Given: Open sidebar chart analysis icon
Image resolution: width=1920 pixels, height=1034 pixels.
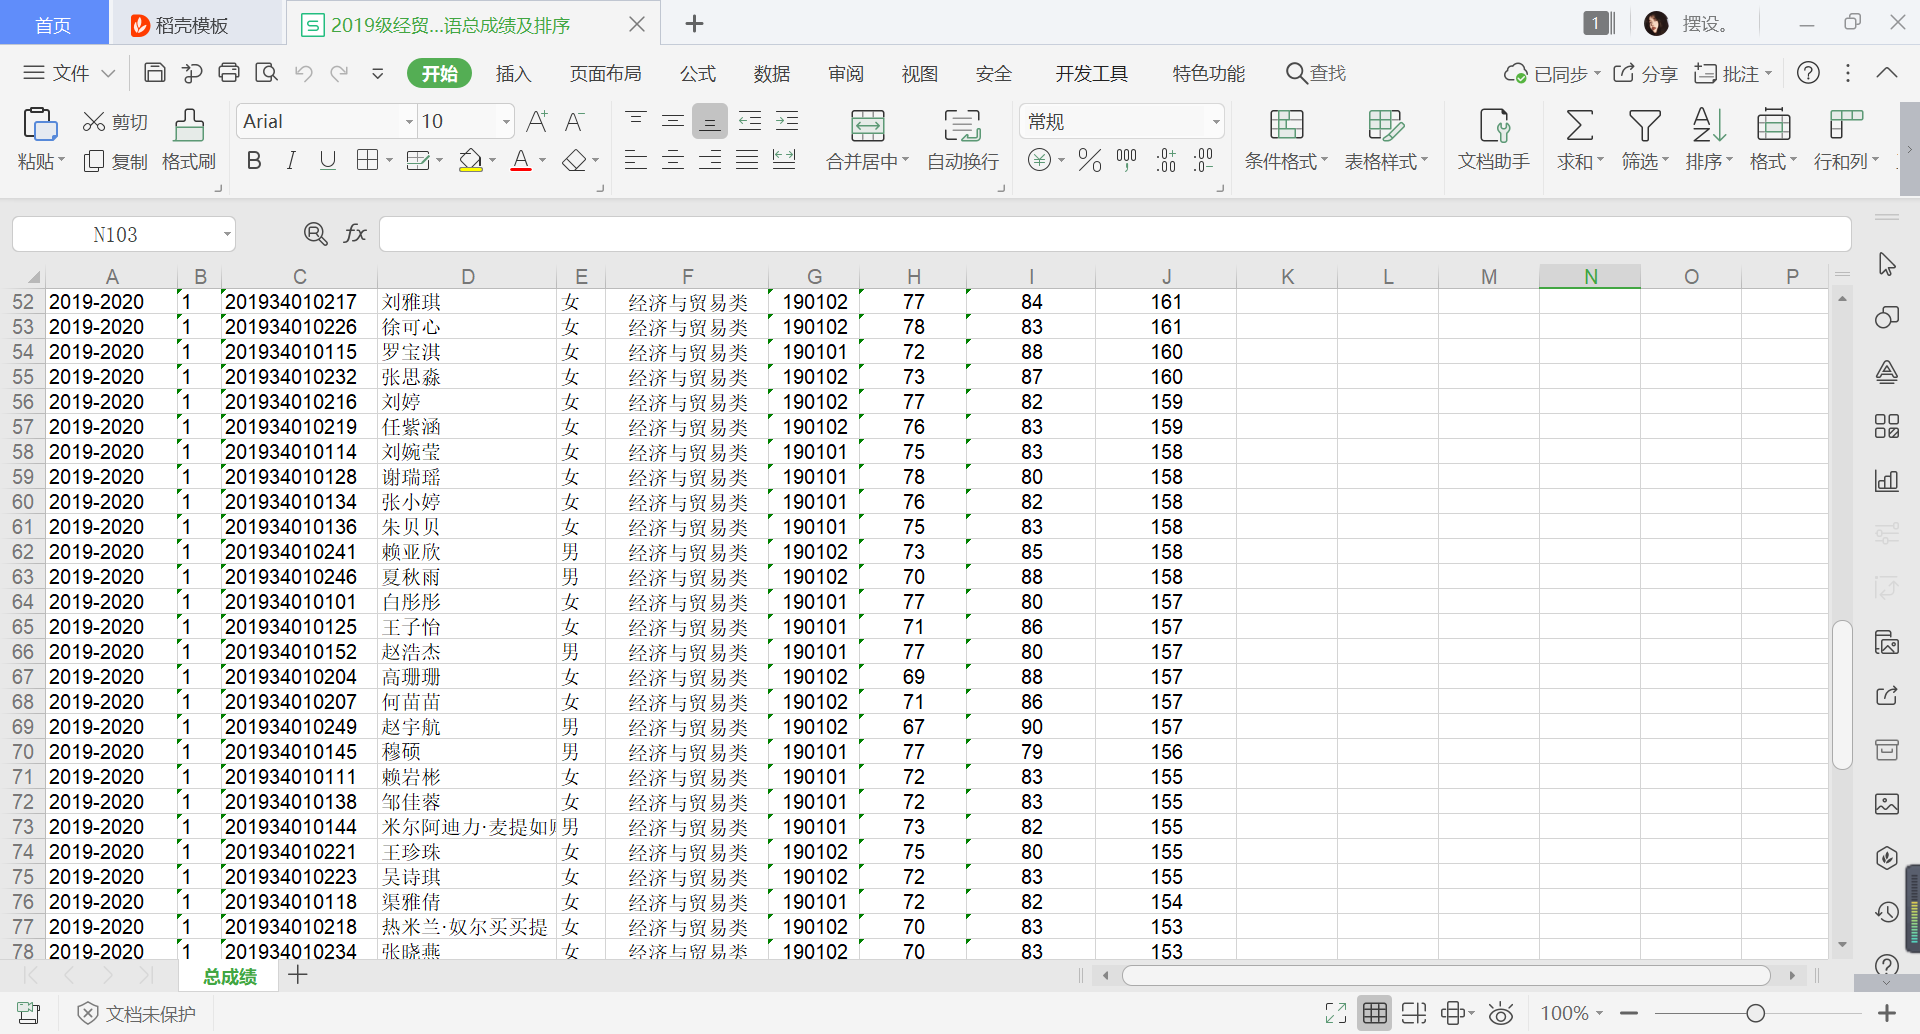Looking at the screenshot, I should 1887,480.
